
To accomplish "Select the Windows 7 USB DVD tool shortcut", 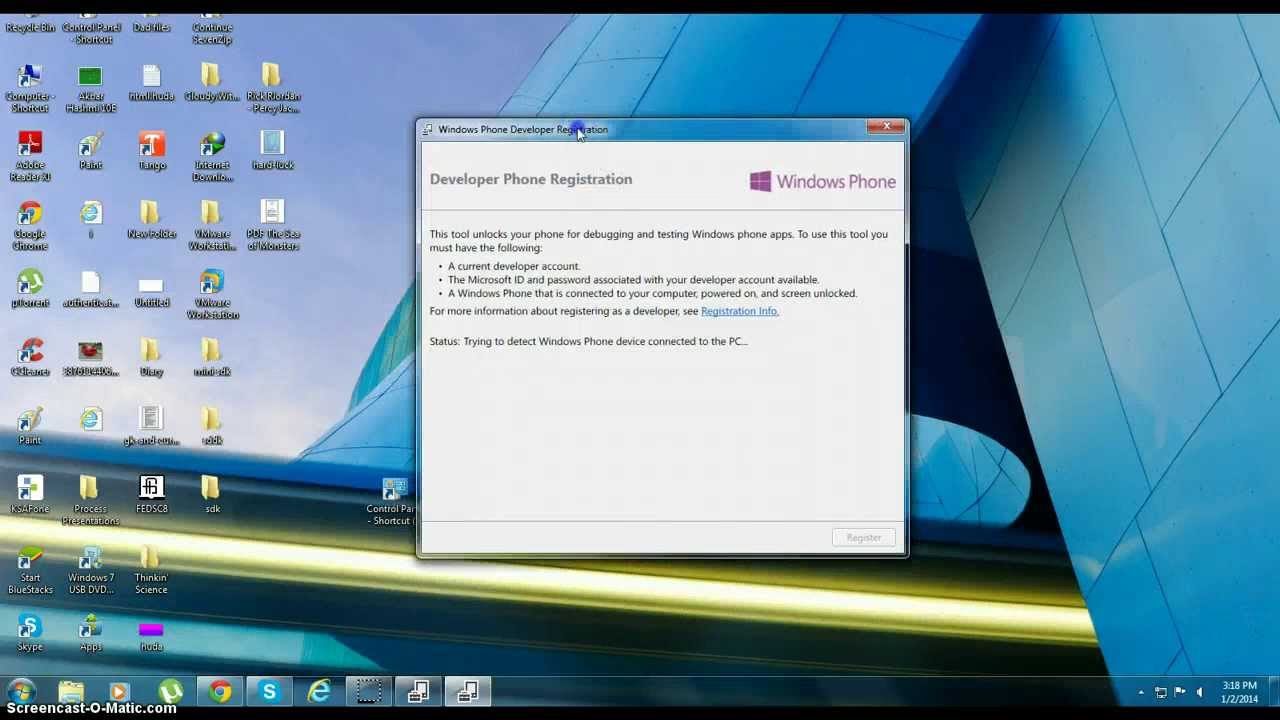I will tap(91, 571).
